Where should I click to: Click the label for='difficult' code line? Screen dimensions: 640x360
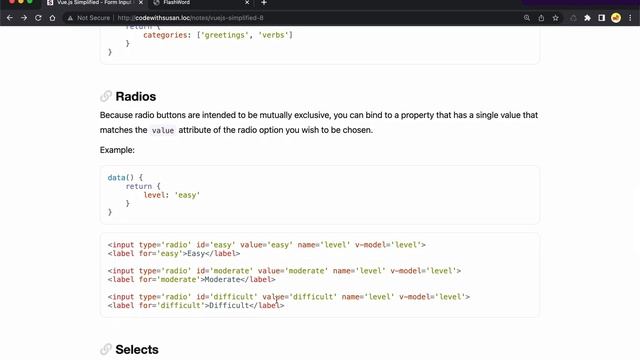(x=196, y=305)
